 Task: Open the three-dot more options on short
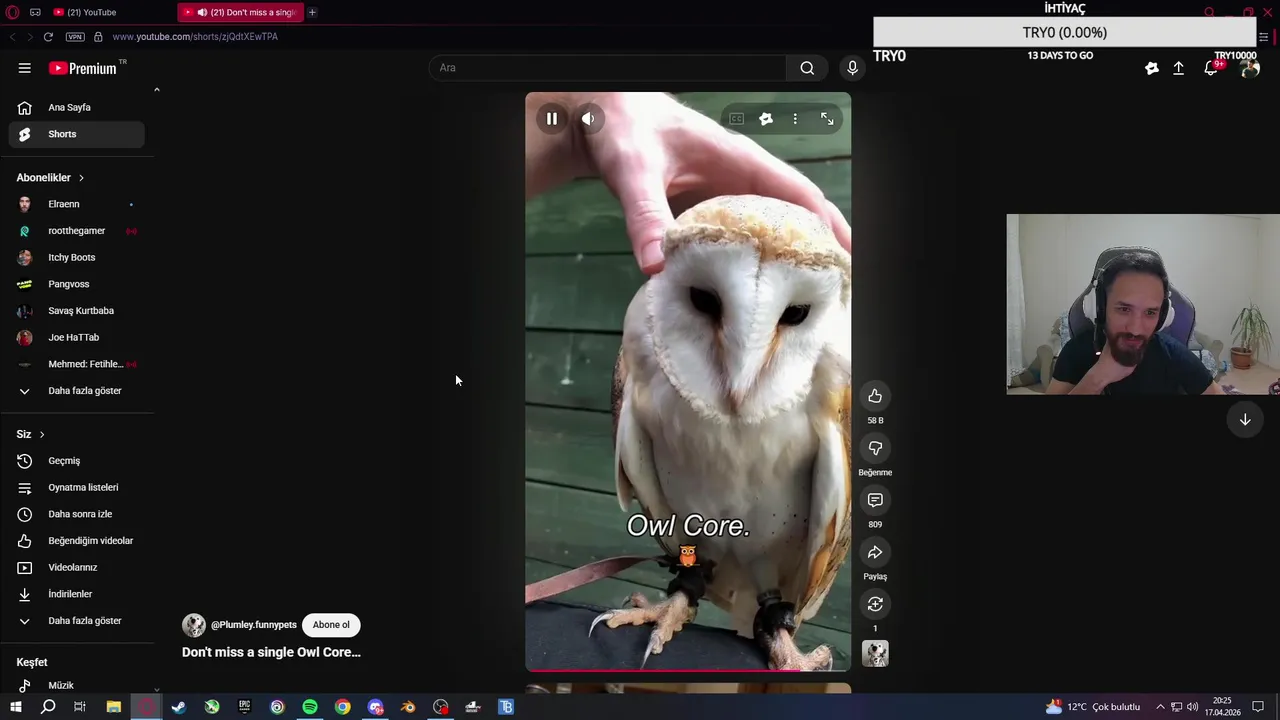point(795,119)
